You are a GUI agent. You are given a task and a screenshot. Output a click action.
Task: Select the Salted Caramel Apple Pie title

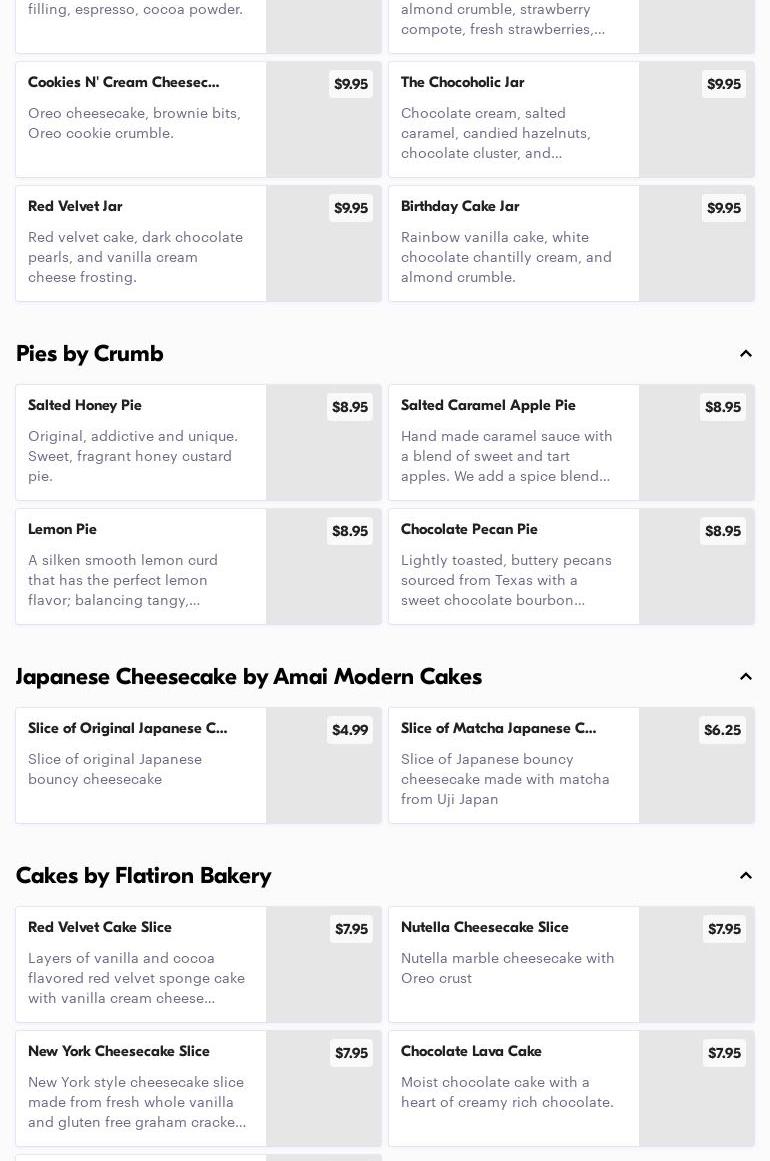coord(488,405)
